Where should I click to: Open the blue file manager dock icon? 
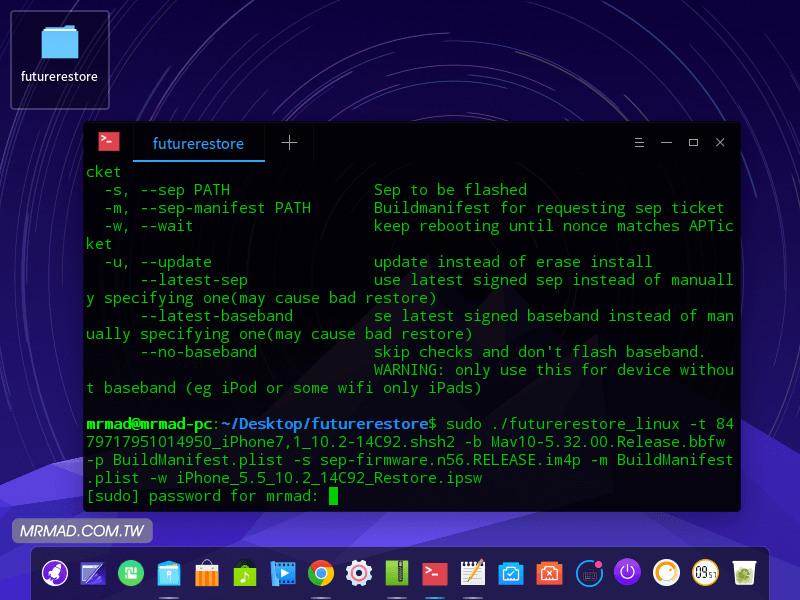click(x=169, y=572)
